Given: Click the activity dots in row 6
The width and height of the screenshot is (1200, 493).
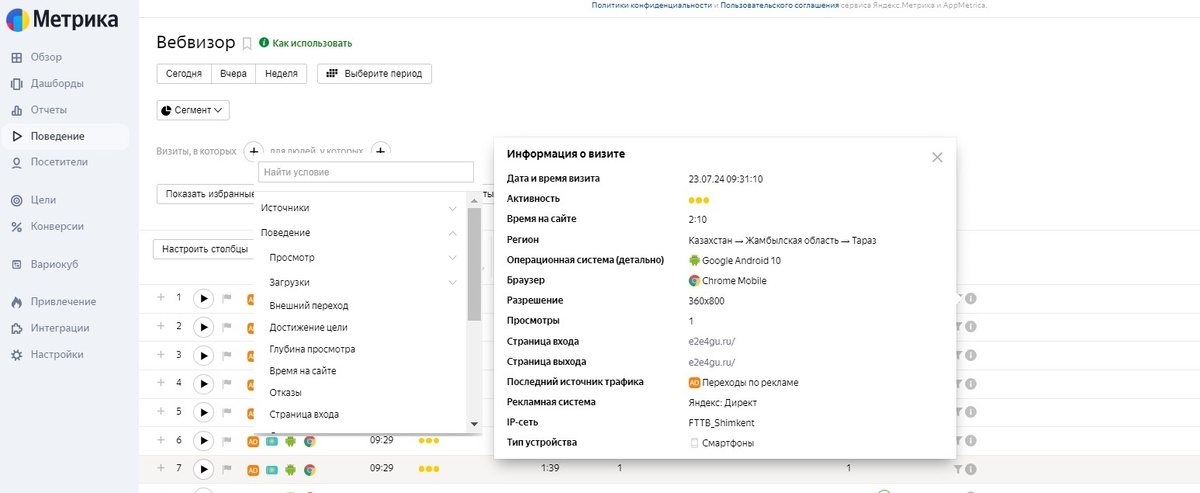Looking at the screenshot, I should click(429, 440).
